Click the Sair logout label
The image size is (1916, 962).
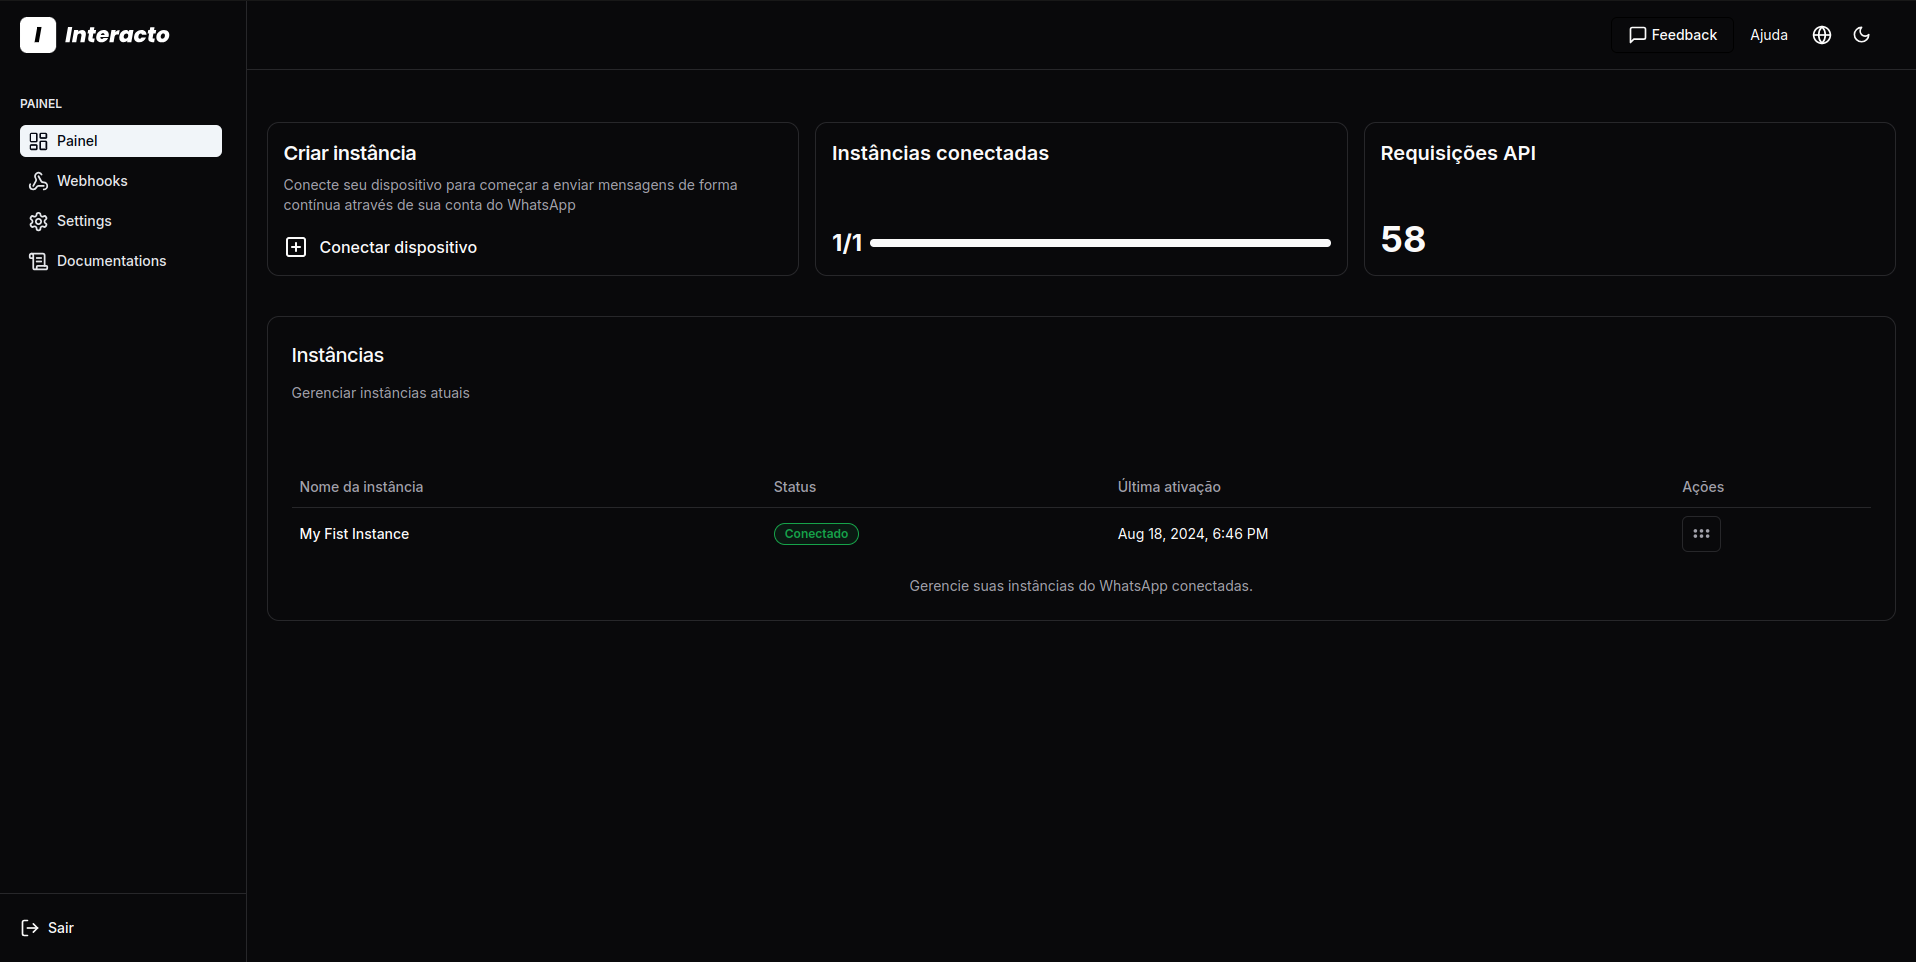(x=61, y=928)
